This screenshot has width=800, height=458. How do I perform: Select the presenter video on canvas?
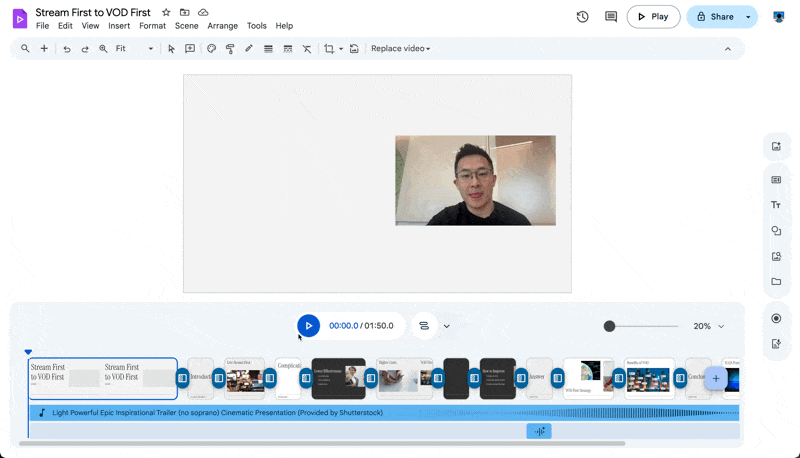coord(475,181)
